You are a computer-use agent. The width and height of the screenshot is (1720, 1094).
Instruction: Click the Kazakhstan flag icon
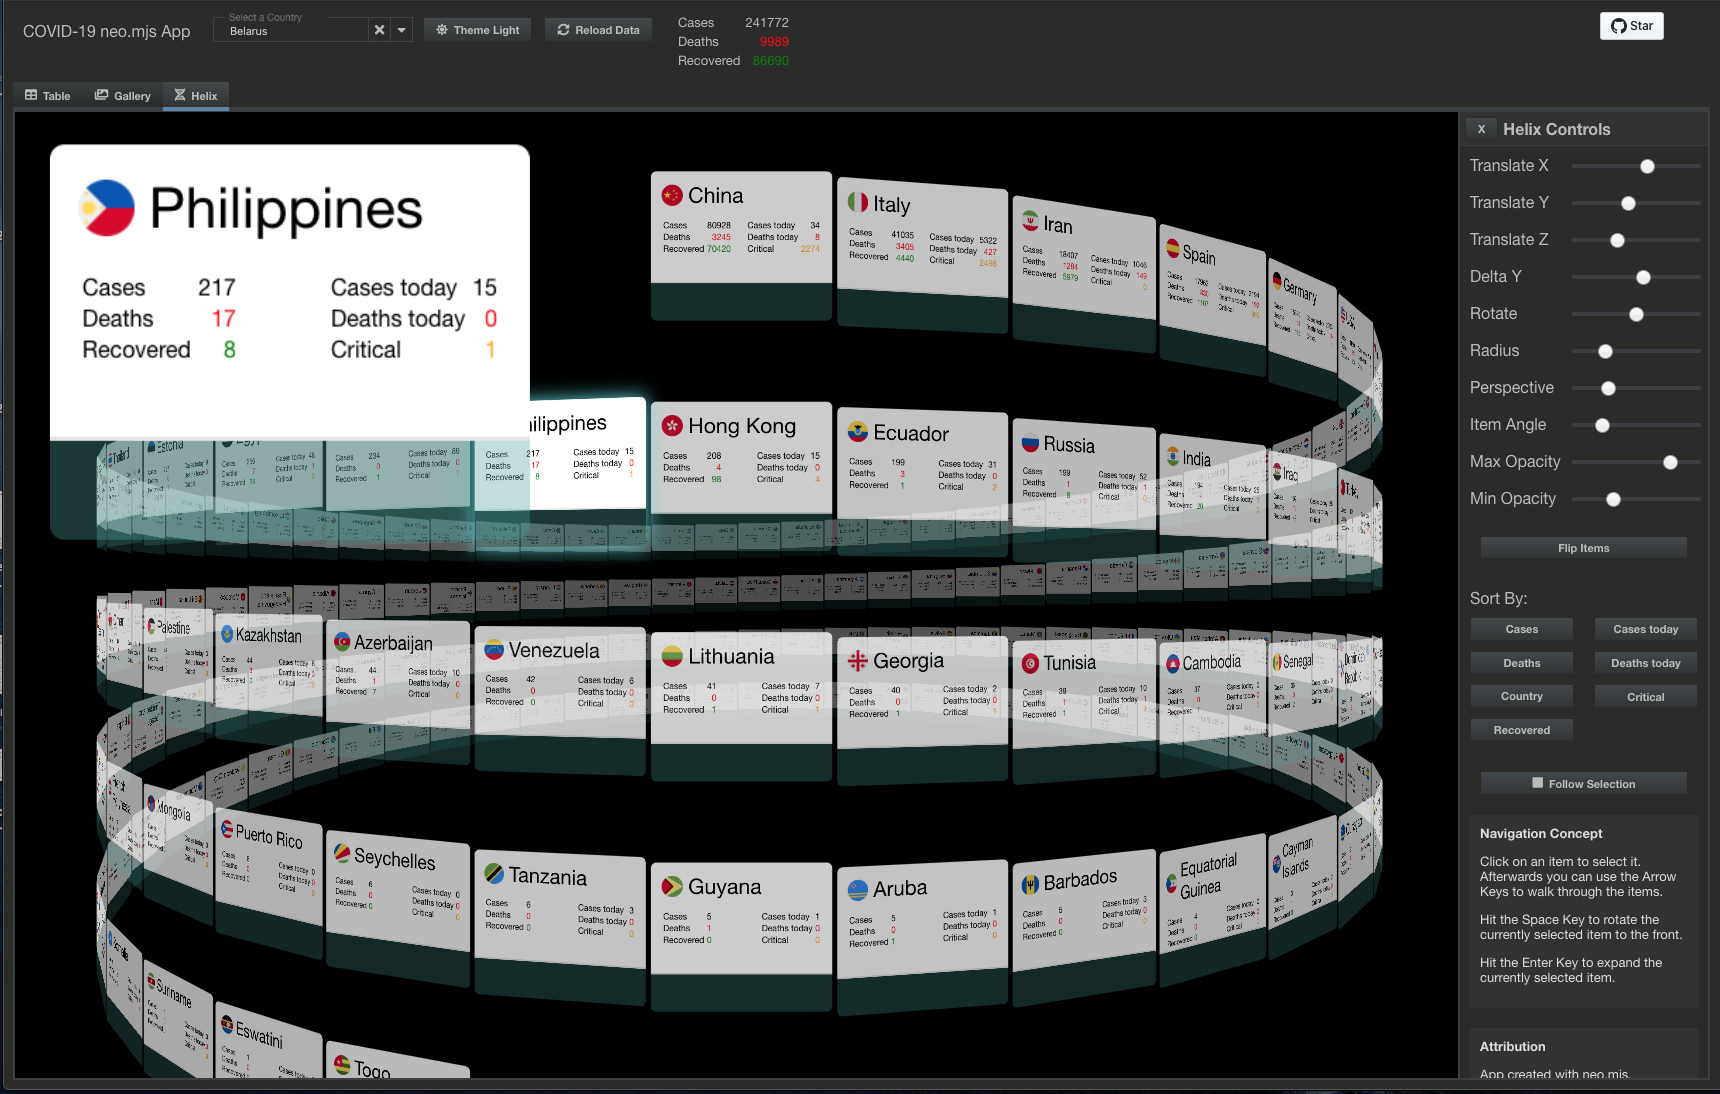tap(227, 633)
